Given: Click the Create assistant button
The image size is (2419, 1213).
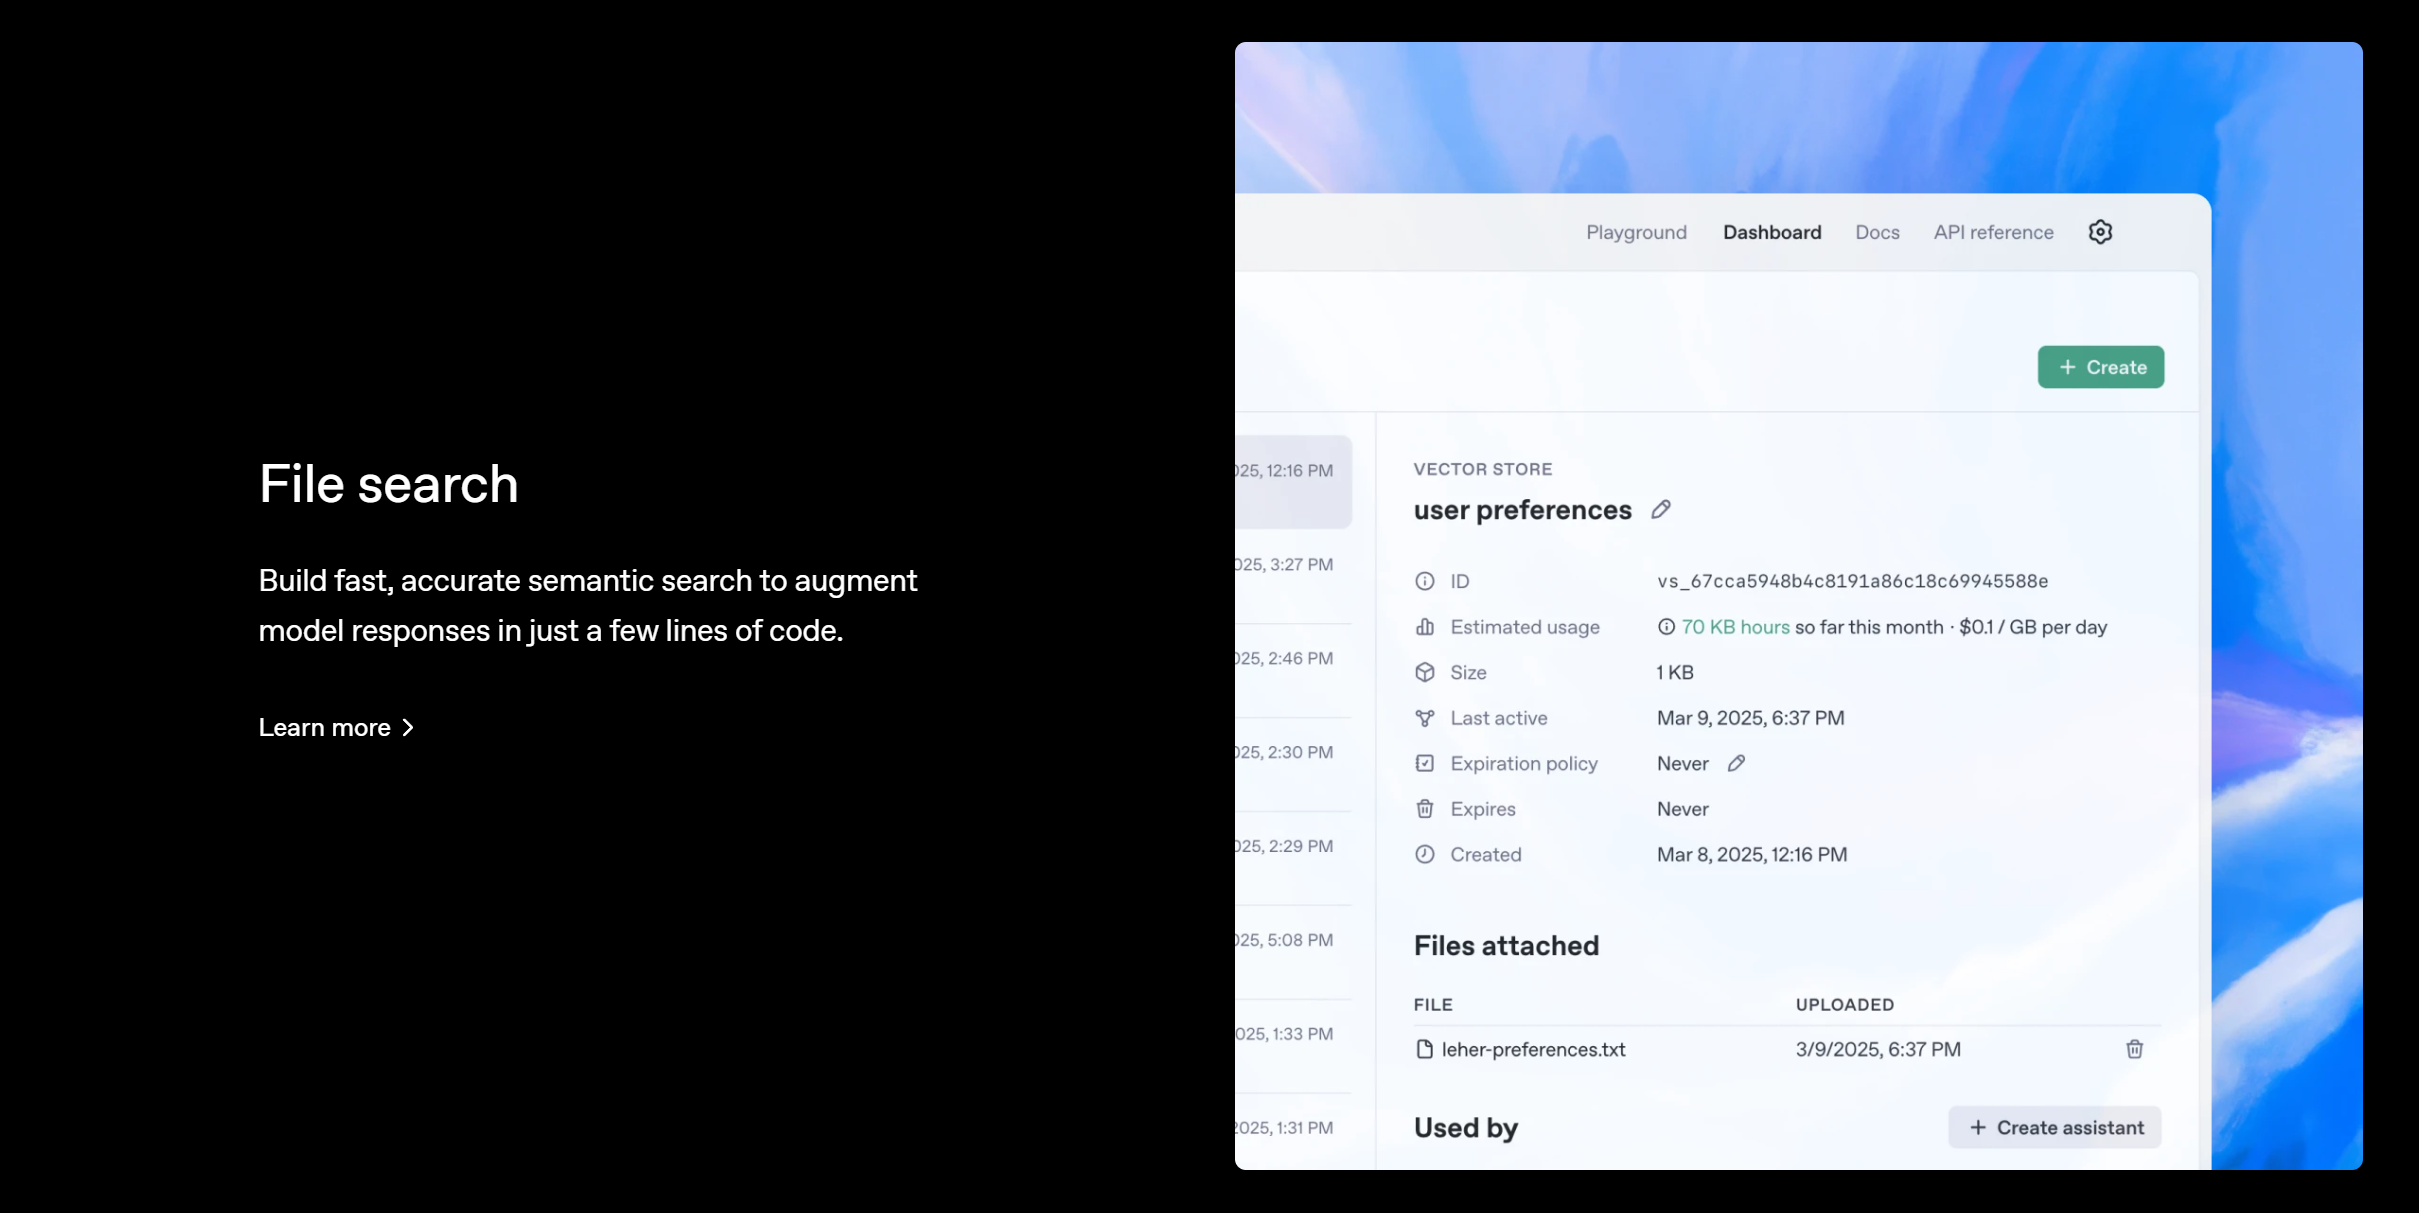Looking at the screenshot, I should (x=2054, y=1127).
